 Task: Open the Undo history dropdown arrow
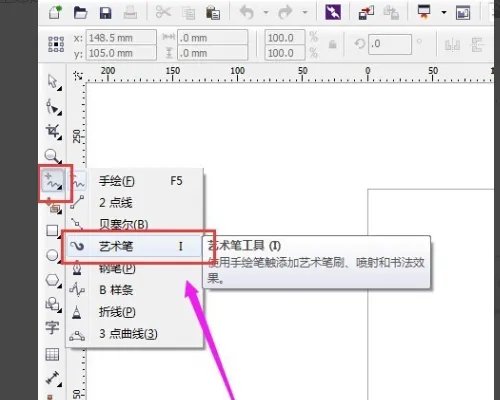click(266, 13)
